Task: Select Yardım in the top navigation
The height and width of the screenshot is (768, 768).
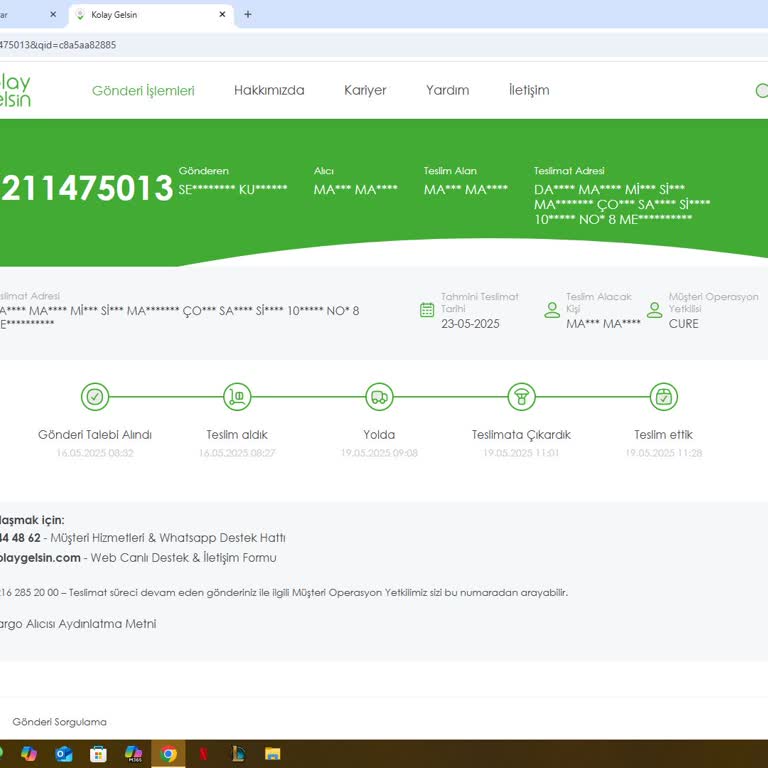Action: point(447,90)
